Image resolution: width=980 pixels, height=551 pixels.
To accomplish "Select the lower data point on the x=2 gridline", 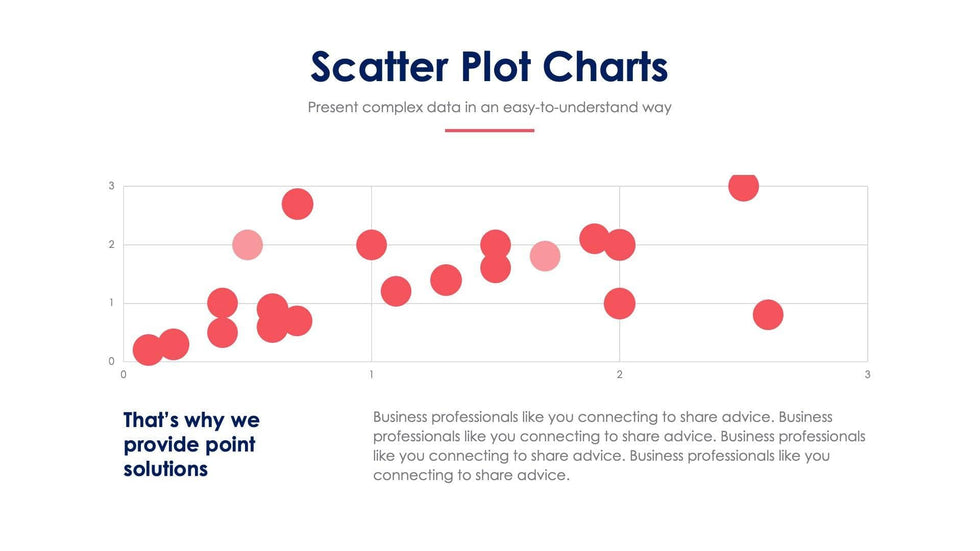I will (620, 303).
